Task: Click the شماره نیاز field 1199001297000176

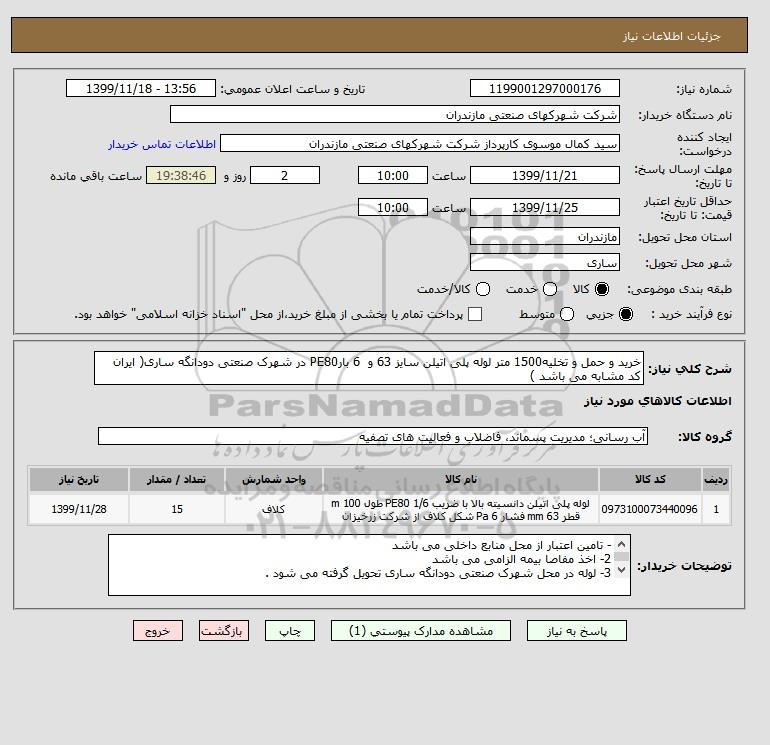Action: pos(545,88)
